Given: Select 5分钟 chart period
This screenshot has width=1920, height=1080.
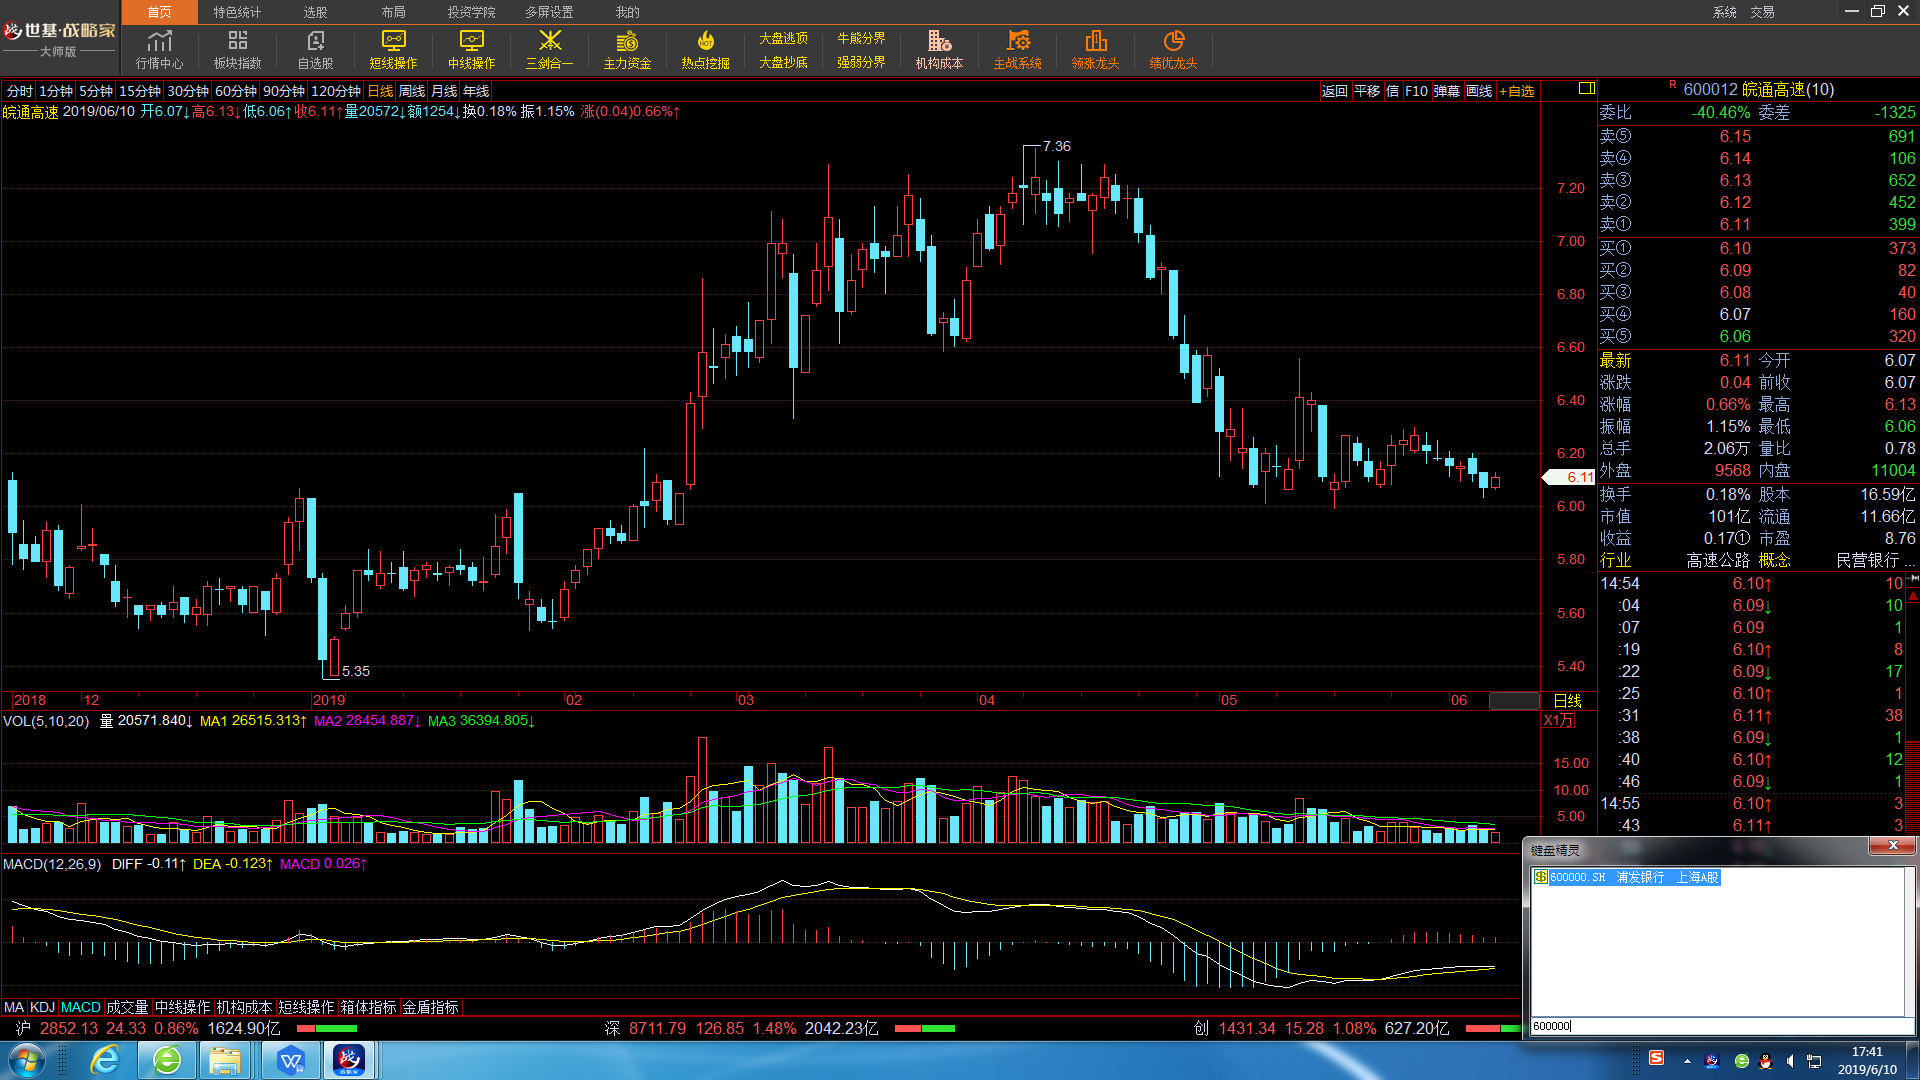Looking at the screenshot, I should [x=96, y=91].
